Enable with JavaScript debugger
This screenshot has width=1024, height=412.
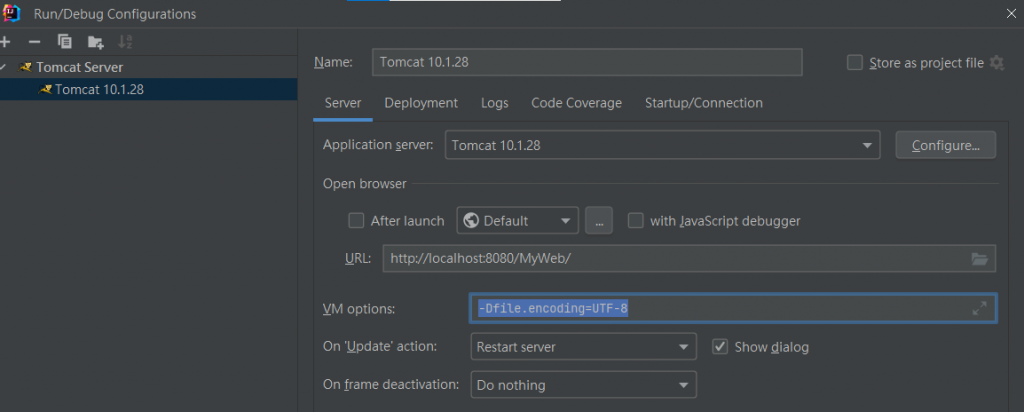[635, 221]
